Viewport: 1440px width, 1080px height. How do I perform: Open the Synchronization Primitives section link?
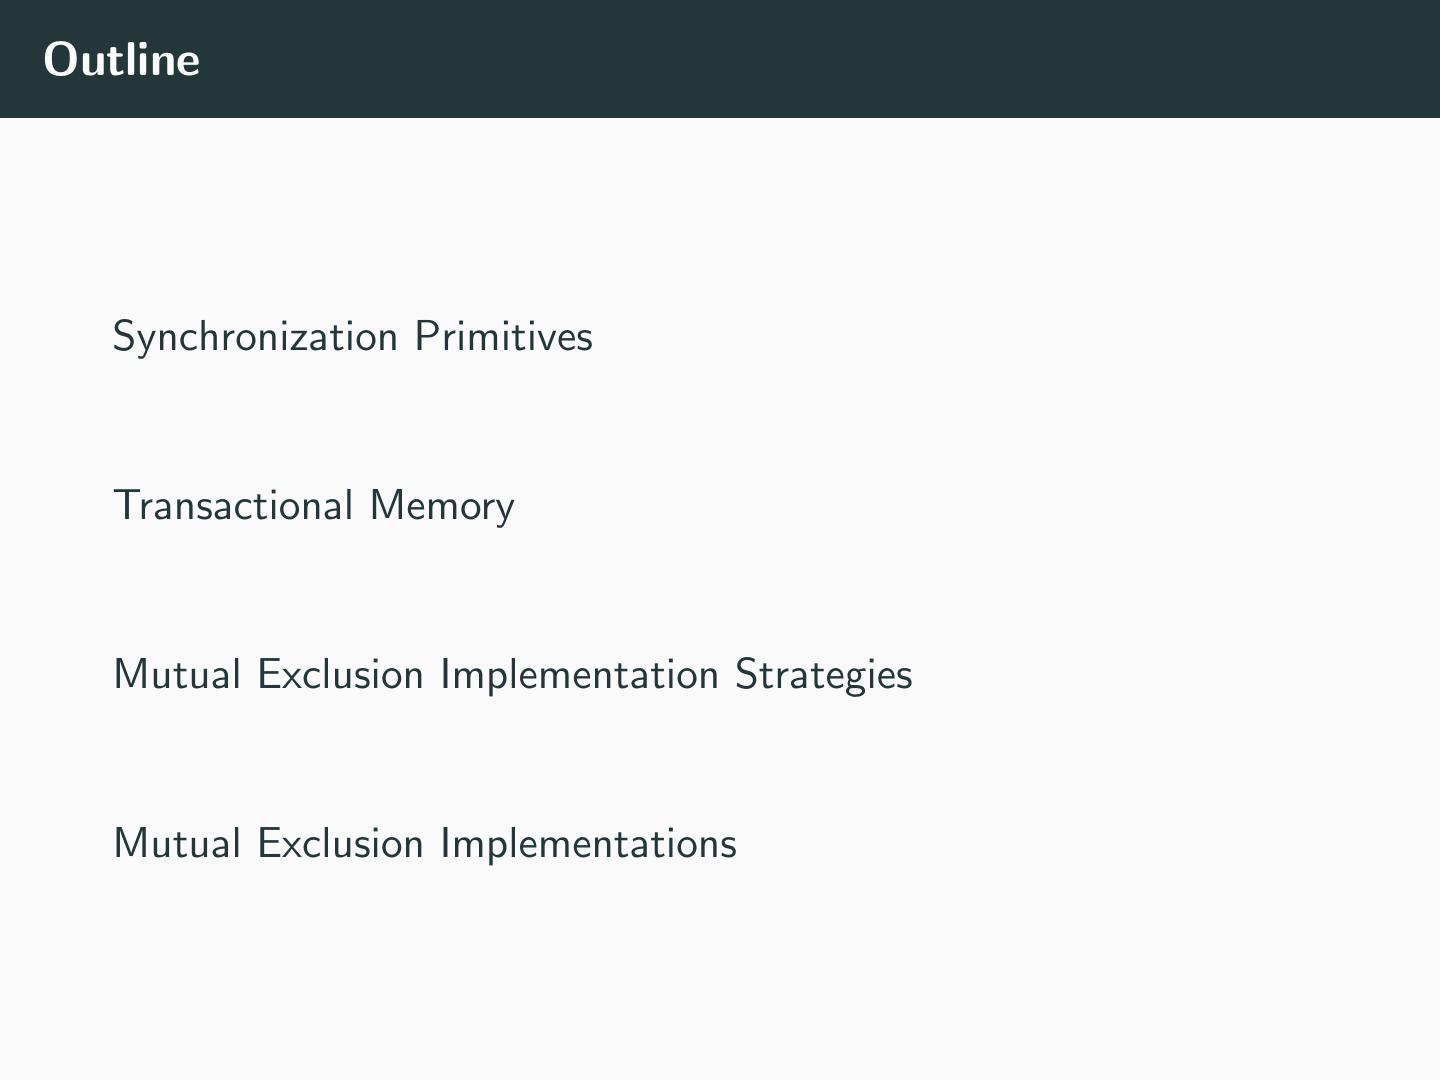coord(352,337)
